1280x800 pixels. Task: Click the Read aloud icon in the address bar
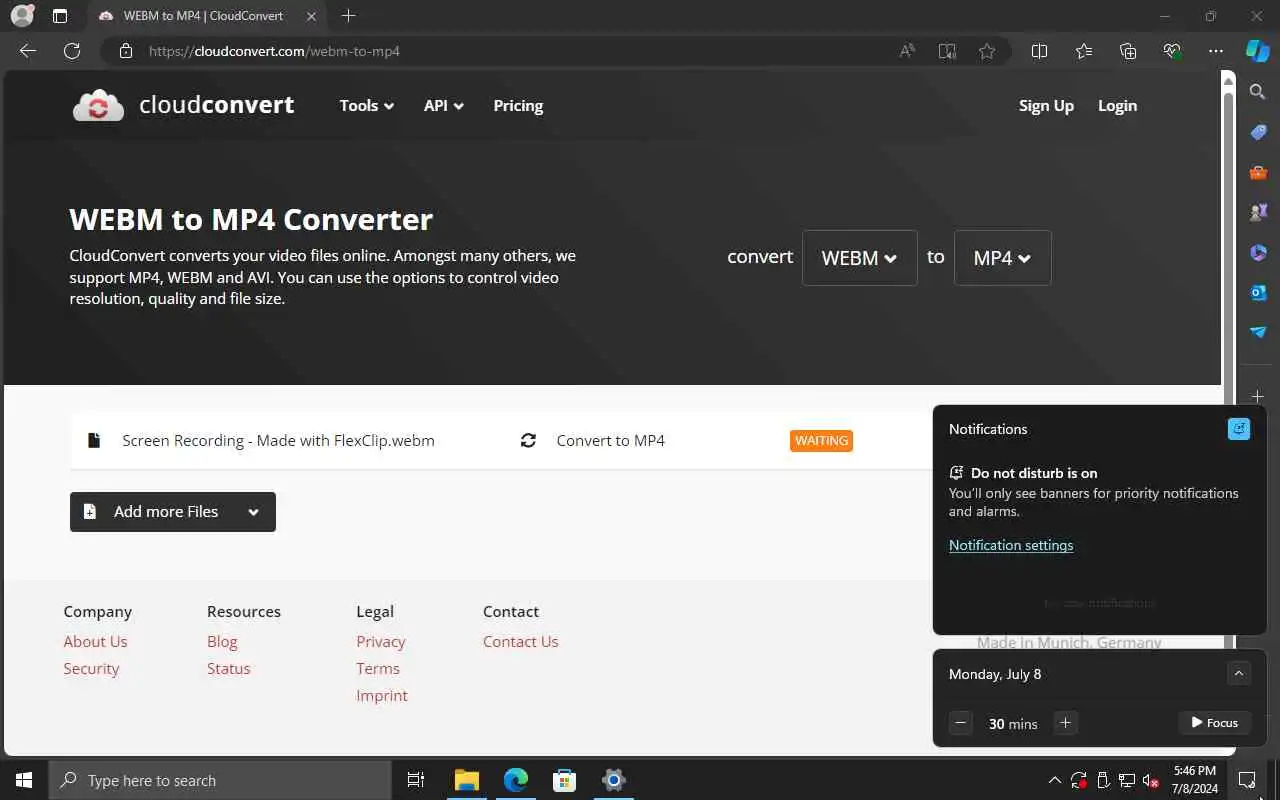907,51
